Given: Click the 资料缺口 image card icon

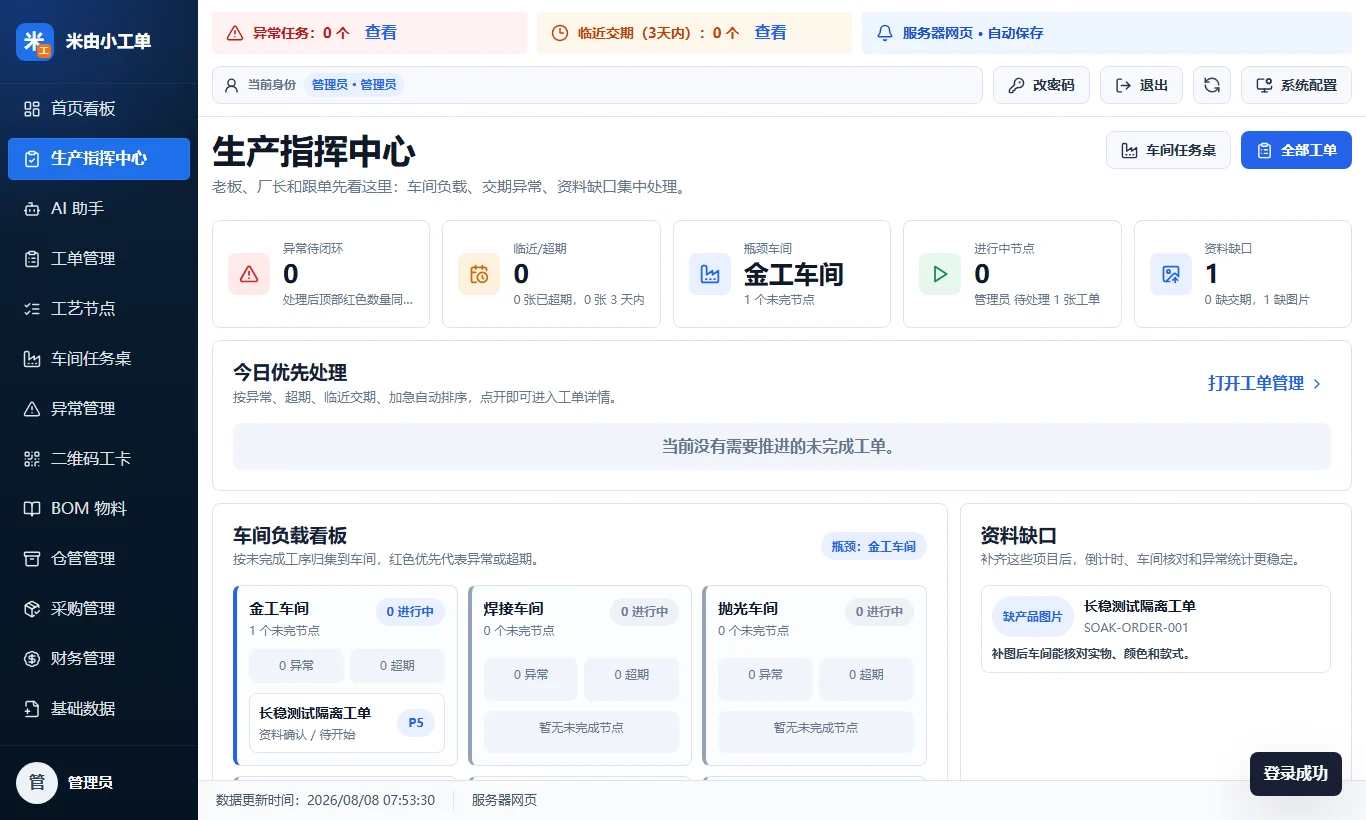Looking at the screenshot, I should tap(1171, 274).
